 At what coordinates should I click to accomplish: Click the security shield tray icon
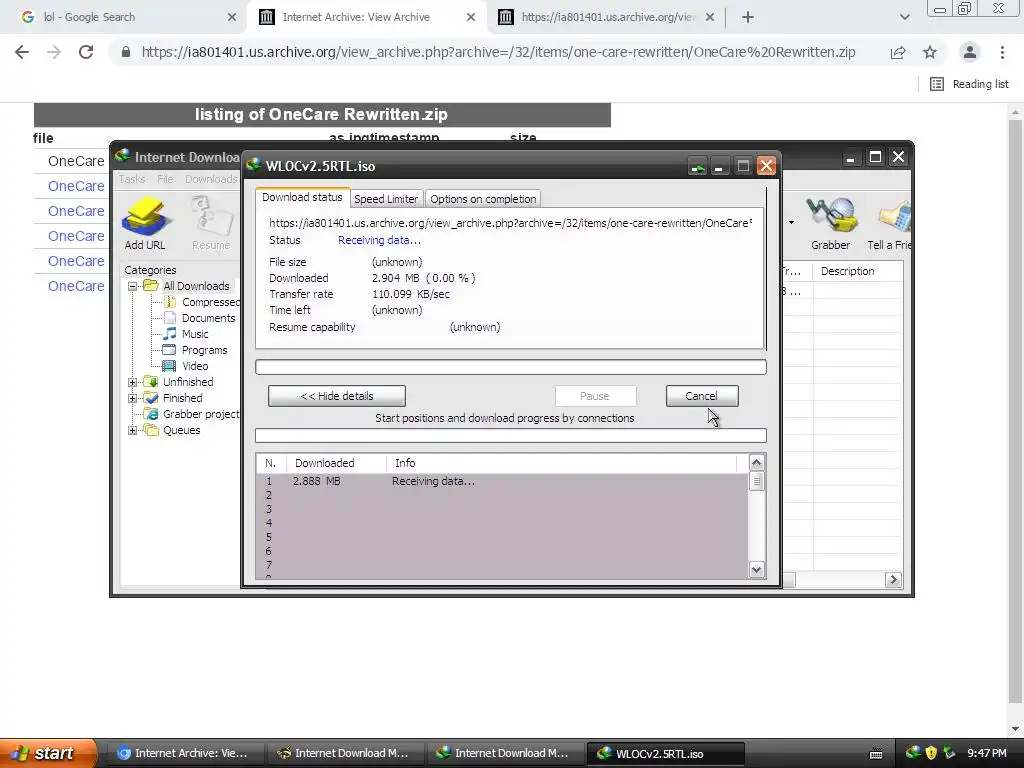click(931, 753)
